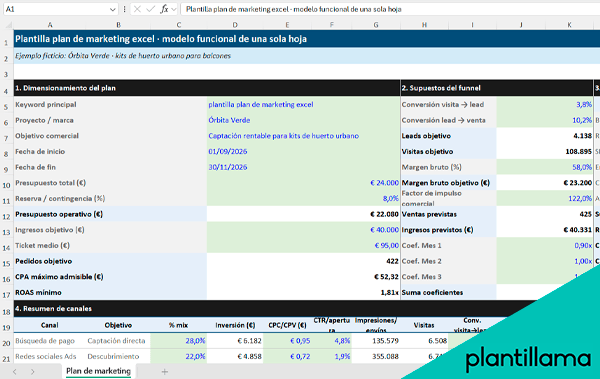Select ticket medio € 95,00 cell

tap(303, 246)
